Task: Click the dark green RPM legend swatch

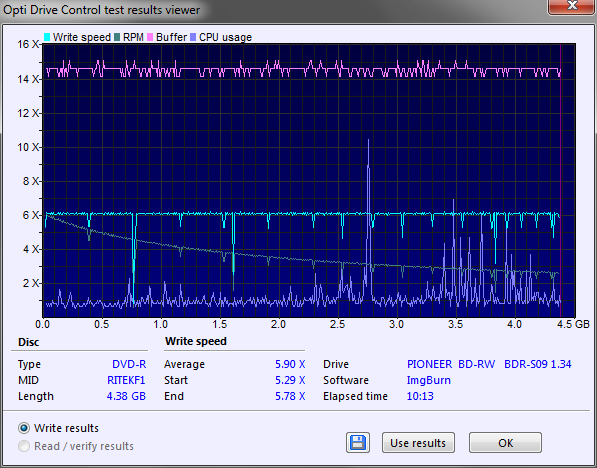Action: 117,37
